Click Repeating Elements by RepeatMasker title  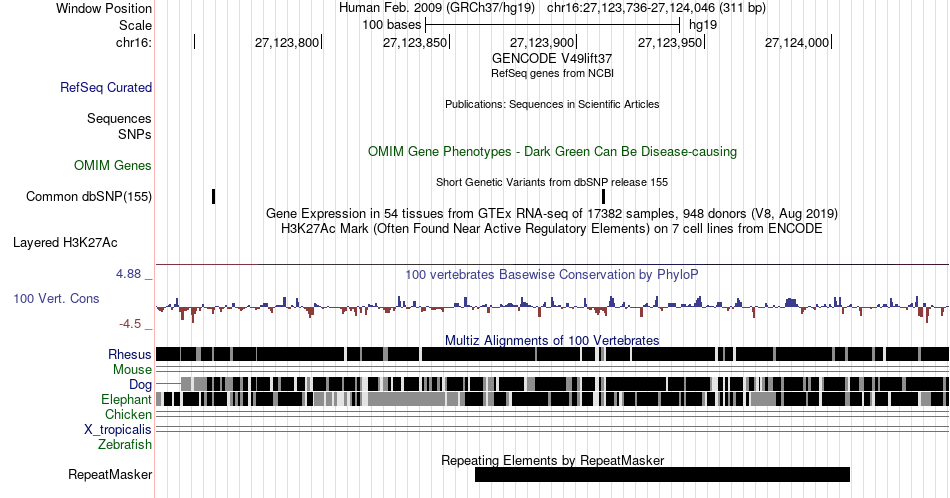tap(552, 460)
